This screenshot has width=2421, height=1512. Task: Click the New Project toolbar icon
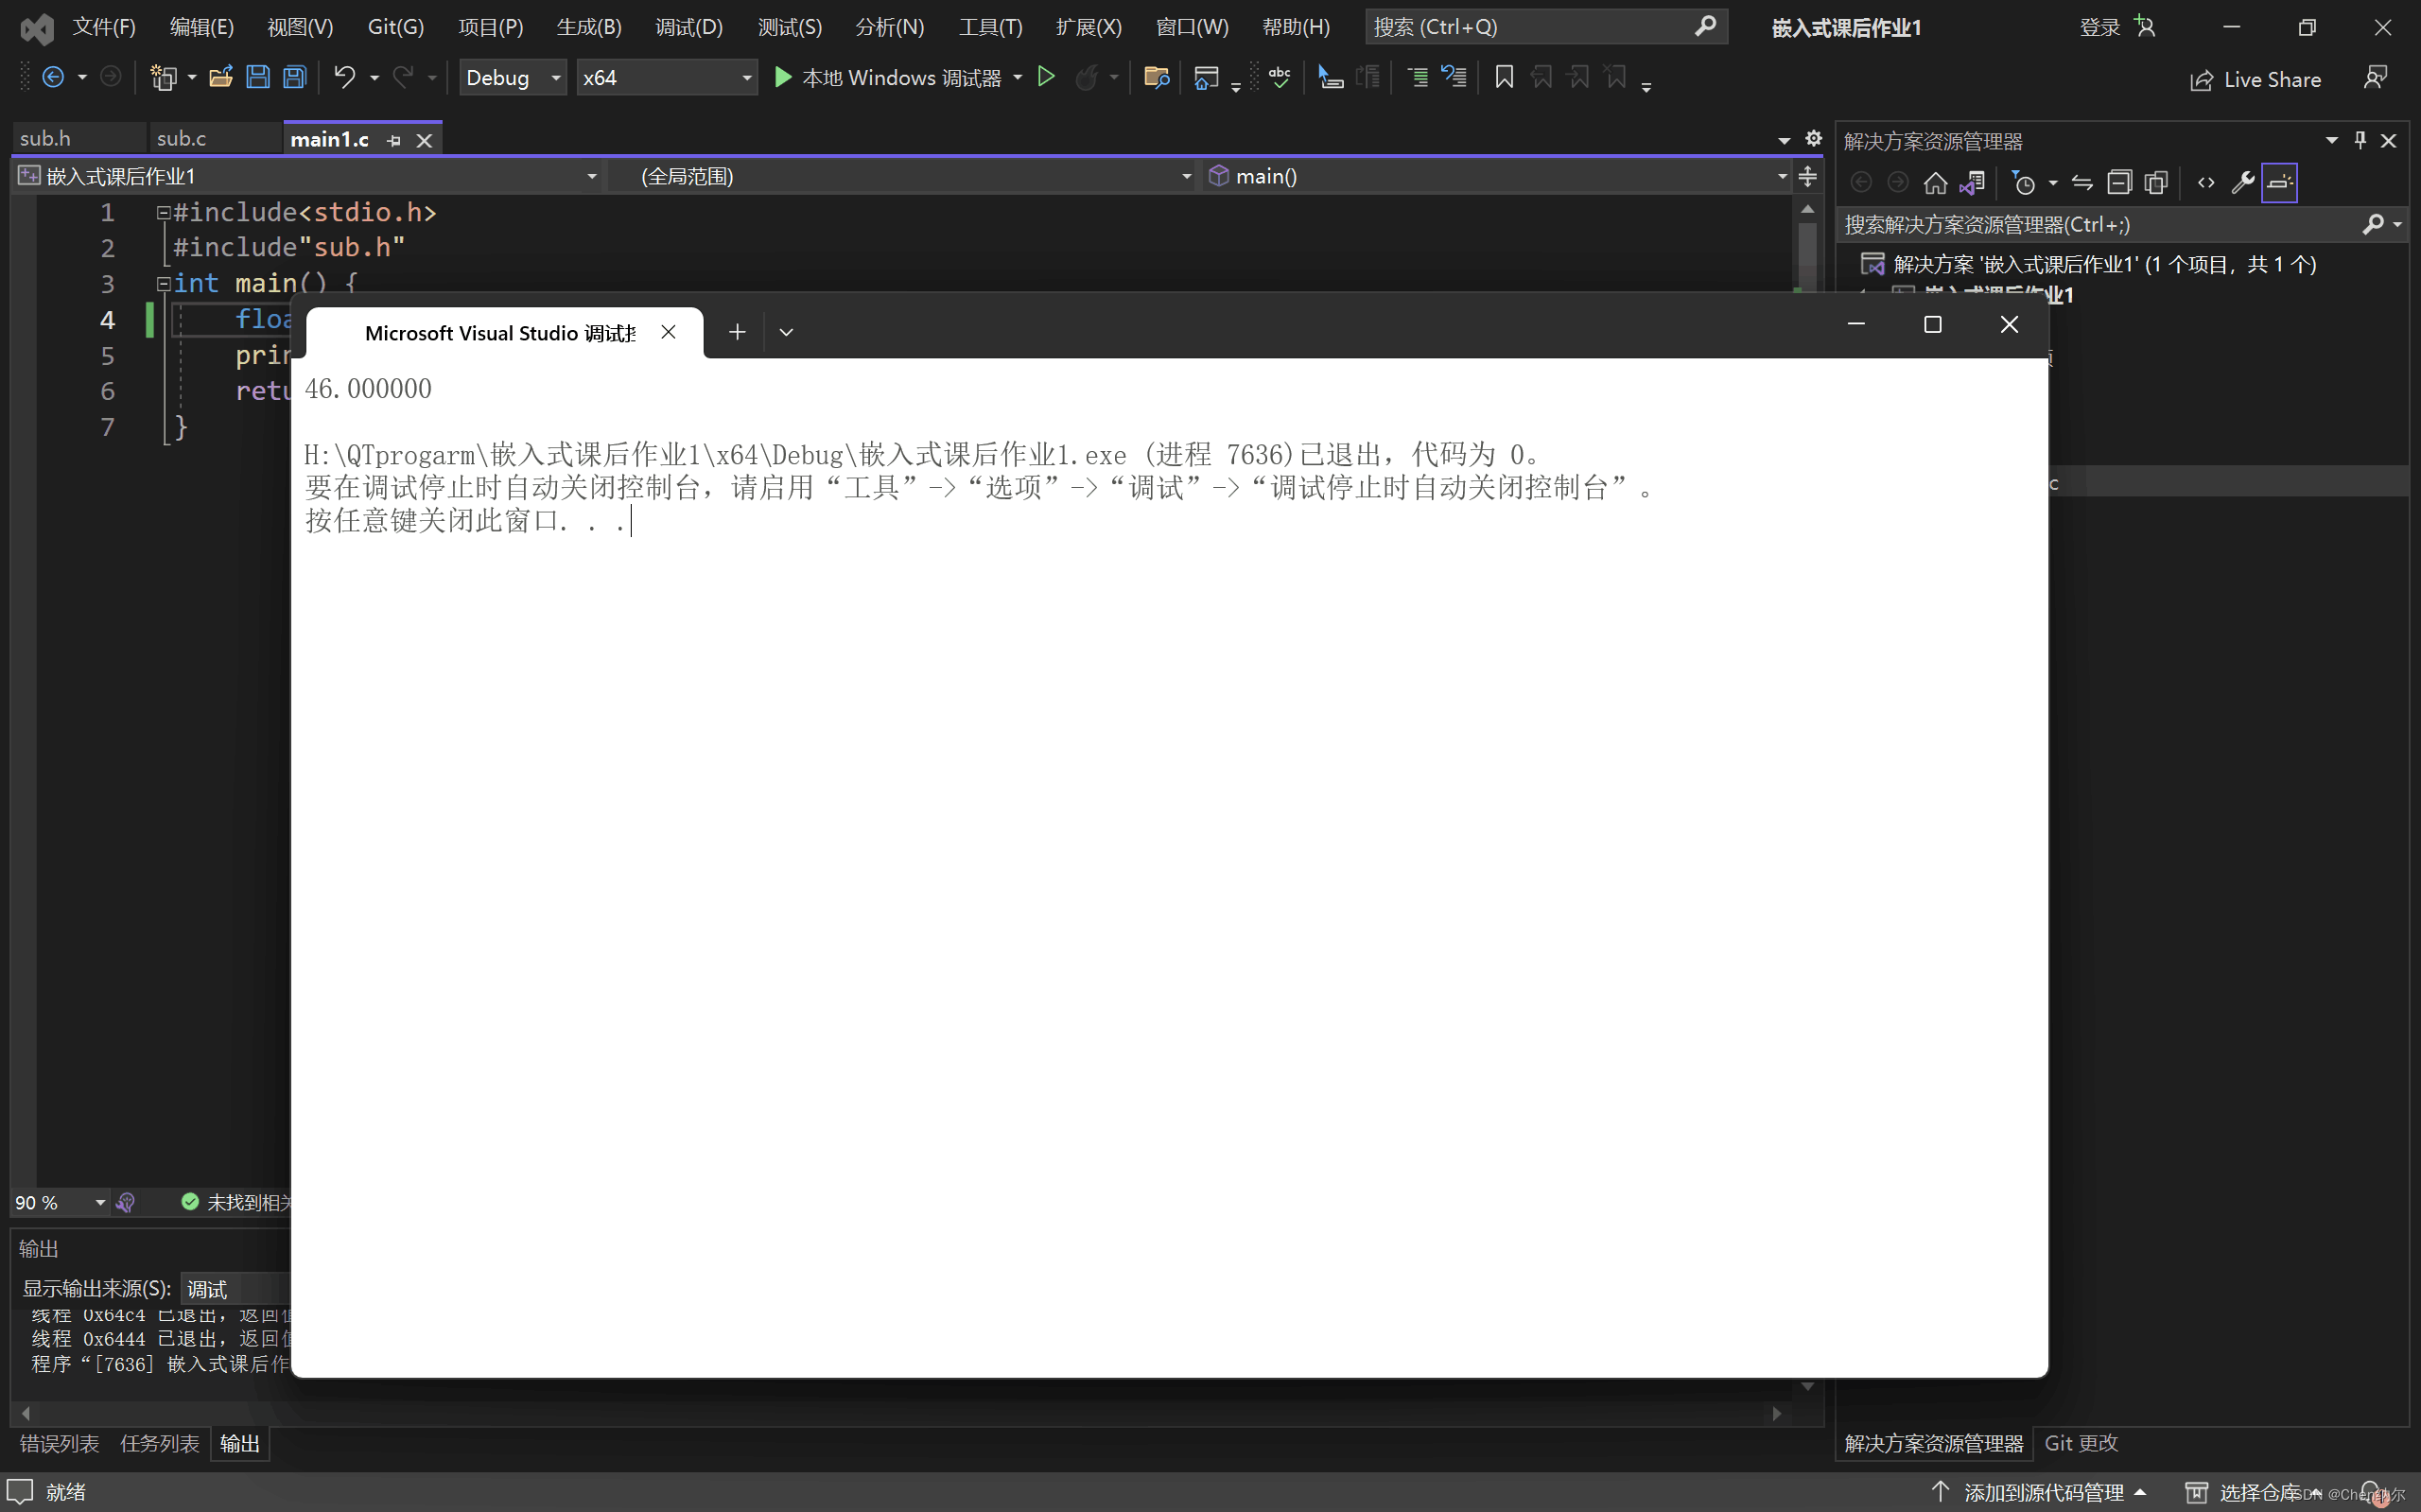pos(163,77)
